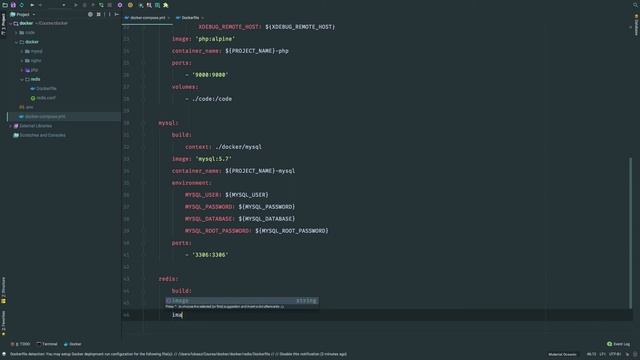Expand the mysql folder
The image size is (640, 360).
(x=22, y=51)
